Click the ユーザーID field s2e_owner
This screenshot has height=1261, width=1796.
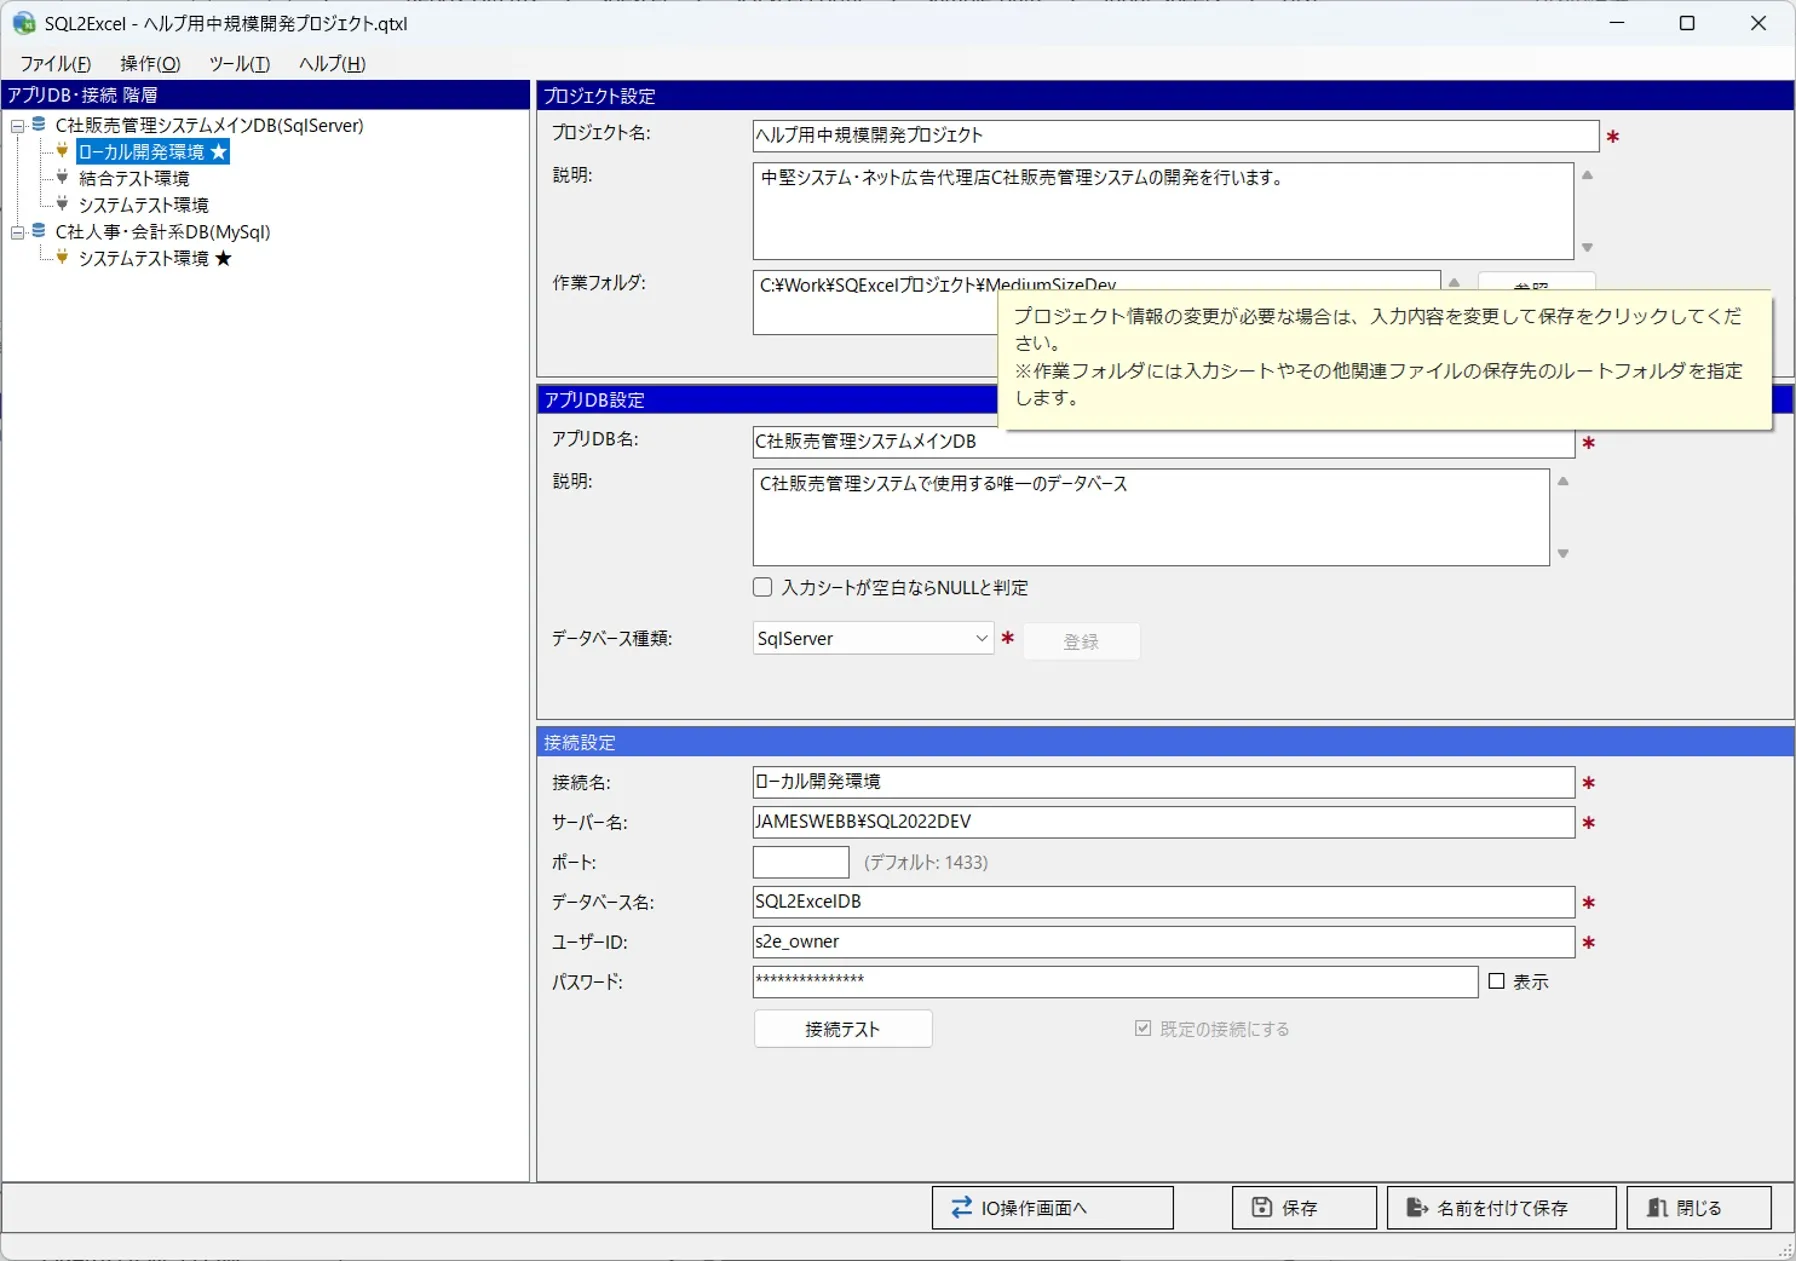(1164, 942)
